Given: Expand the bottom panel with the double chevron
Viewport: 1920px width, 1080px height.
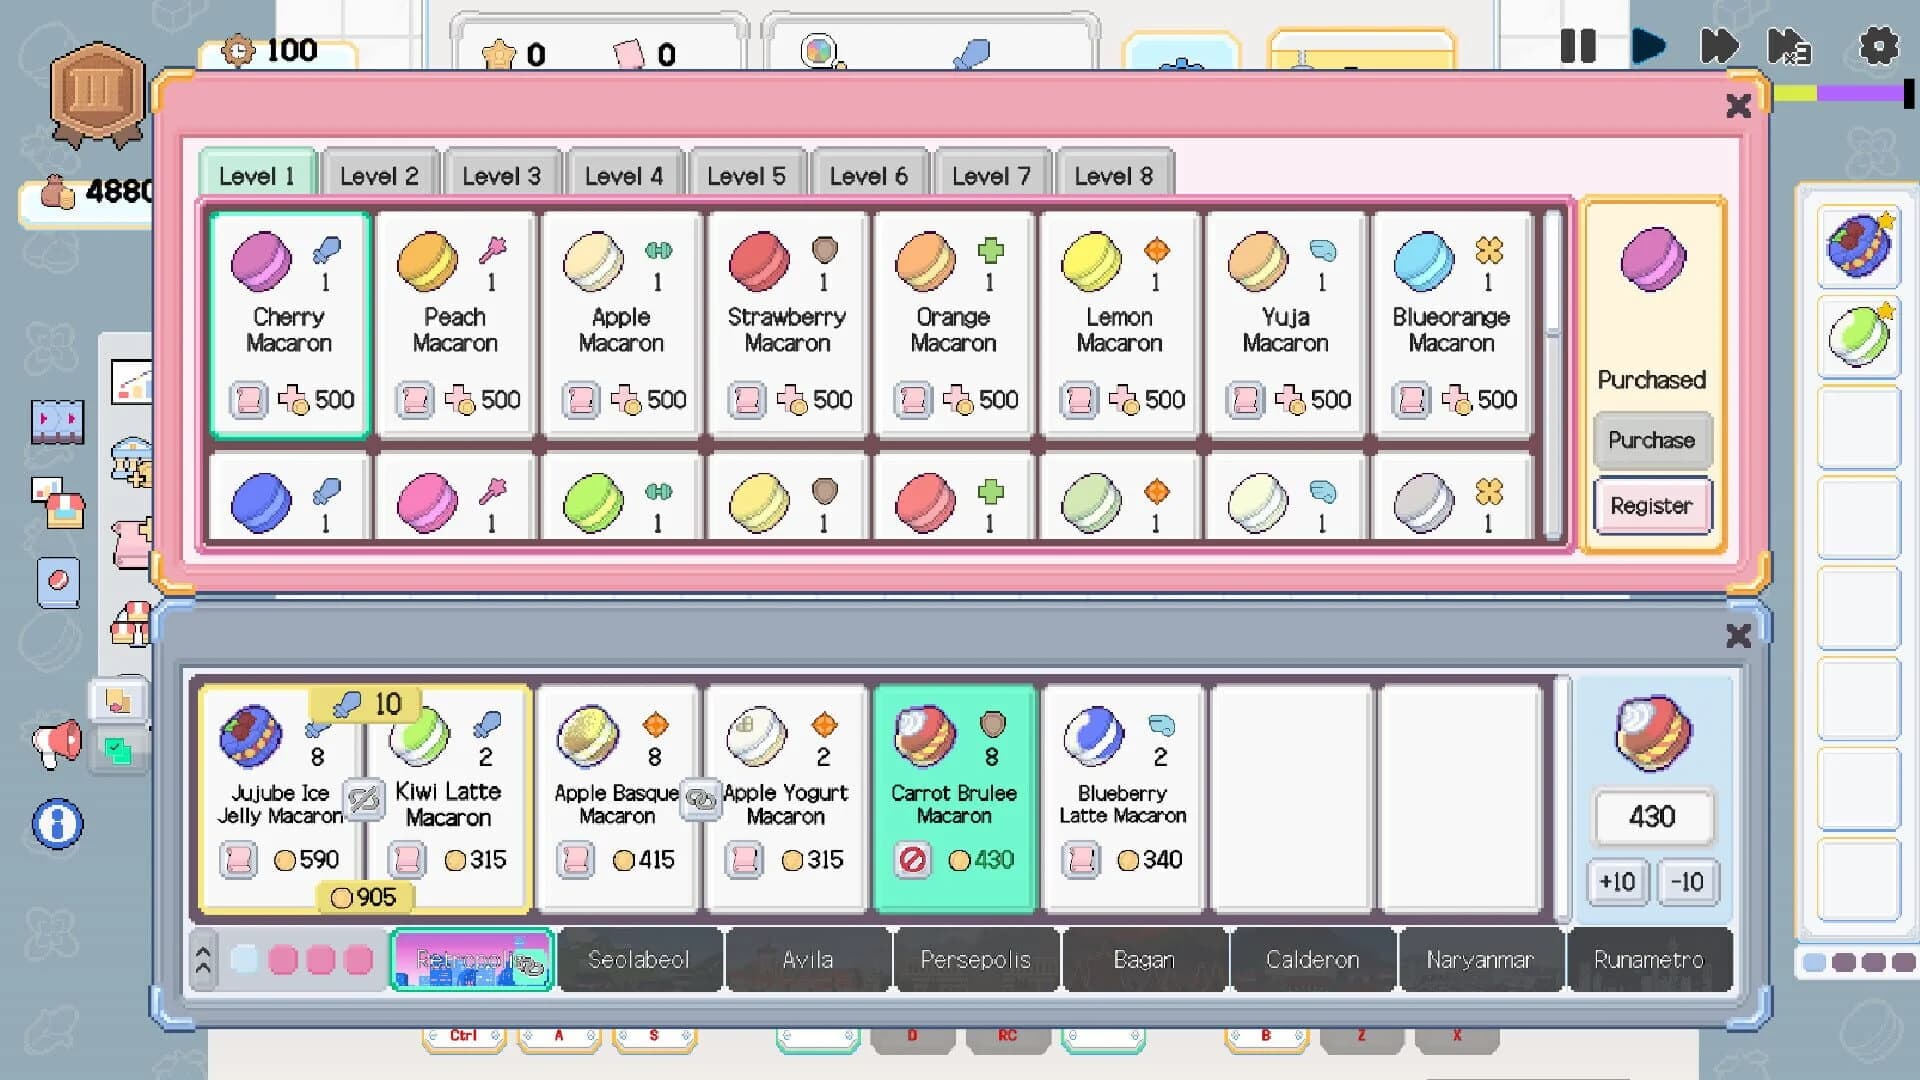Looking at the screenshot, I should [x=203, y=959].
